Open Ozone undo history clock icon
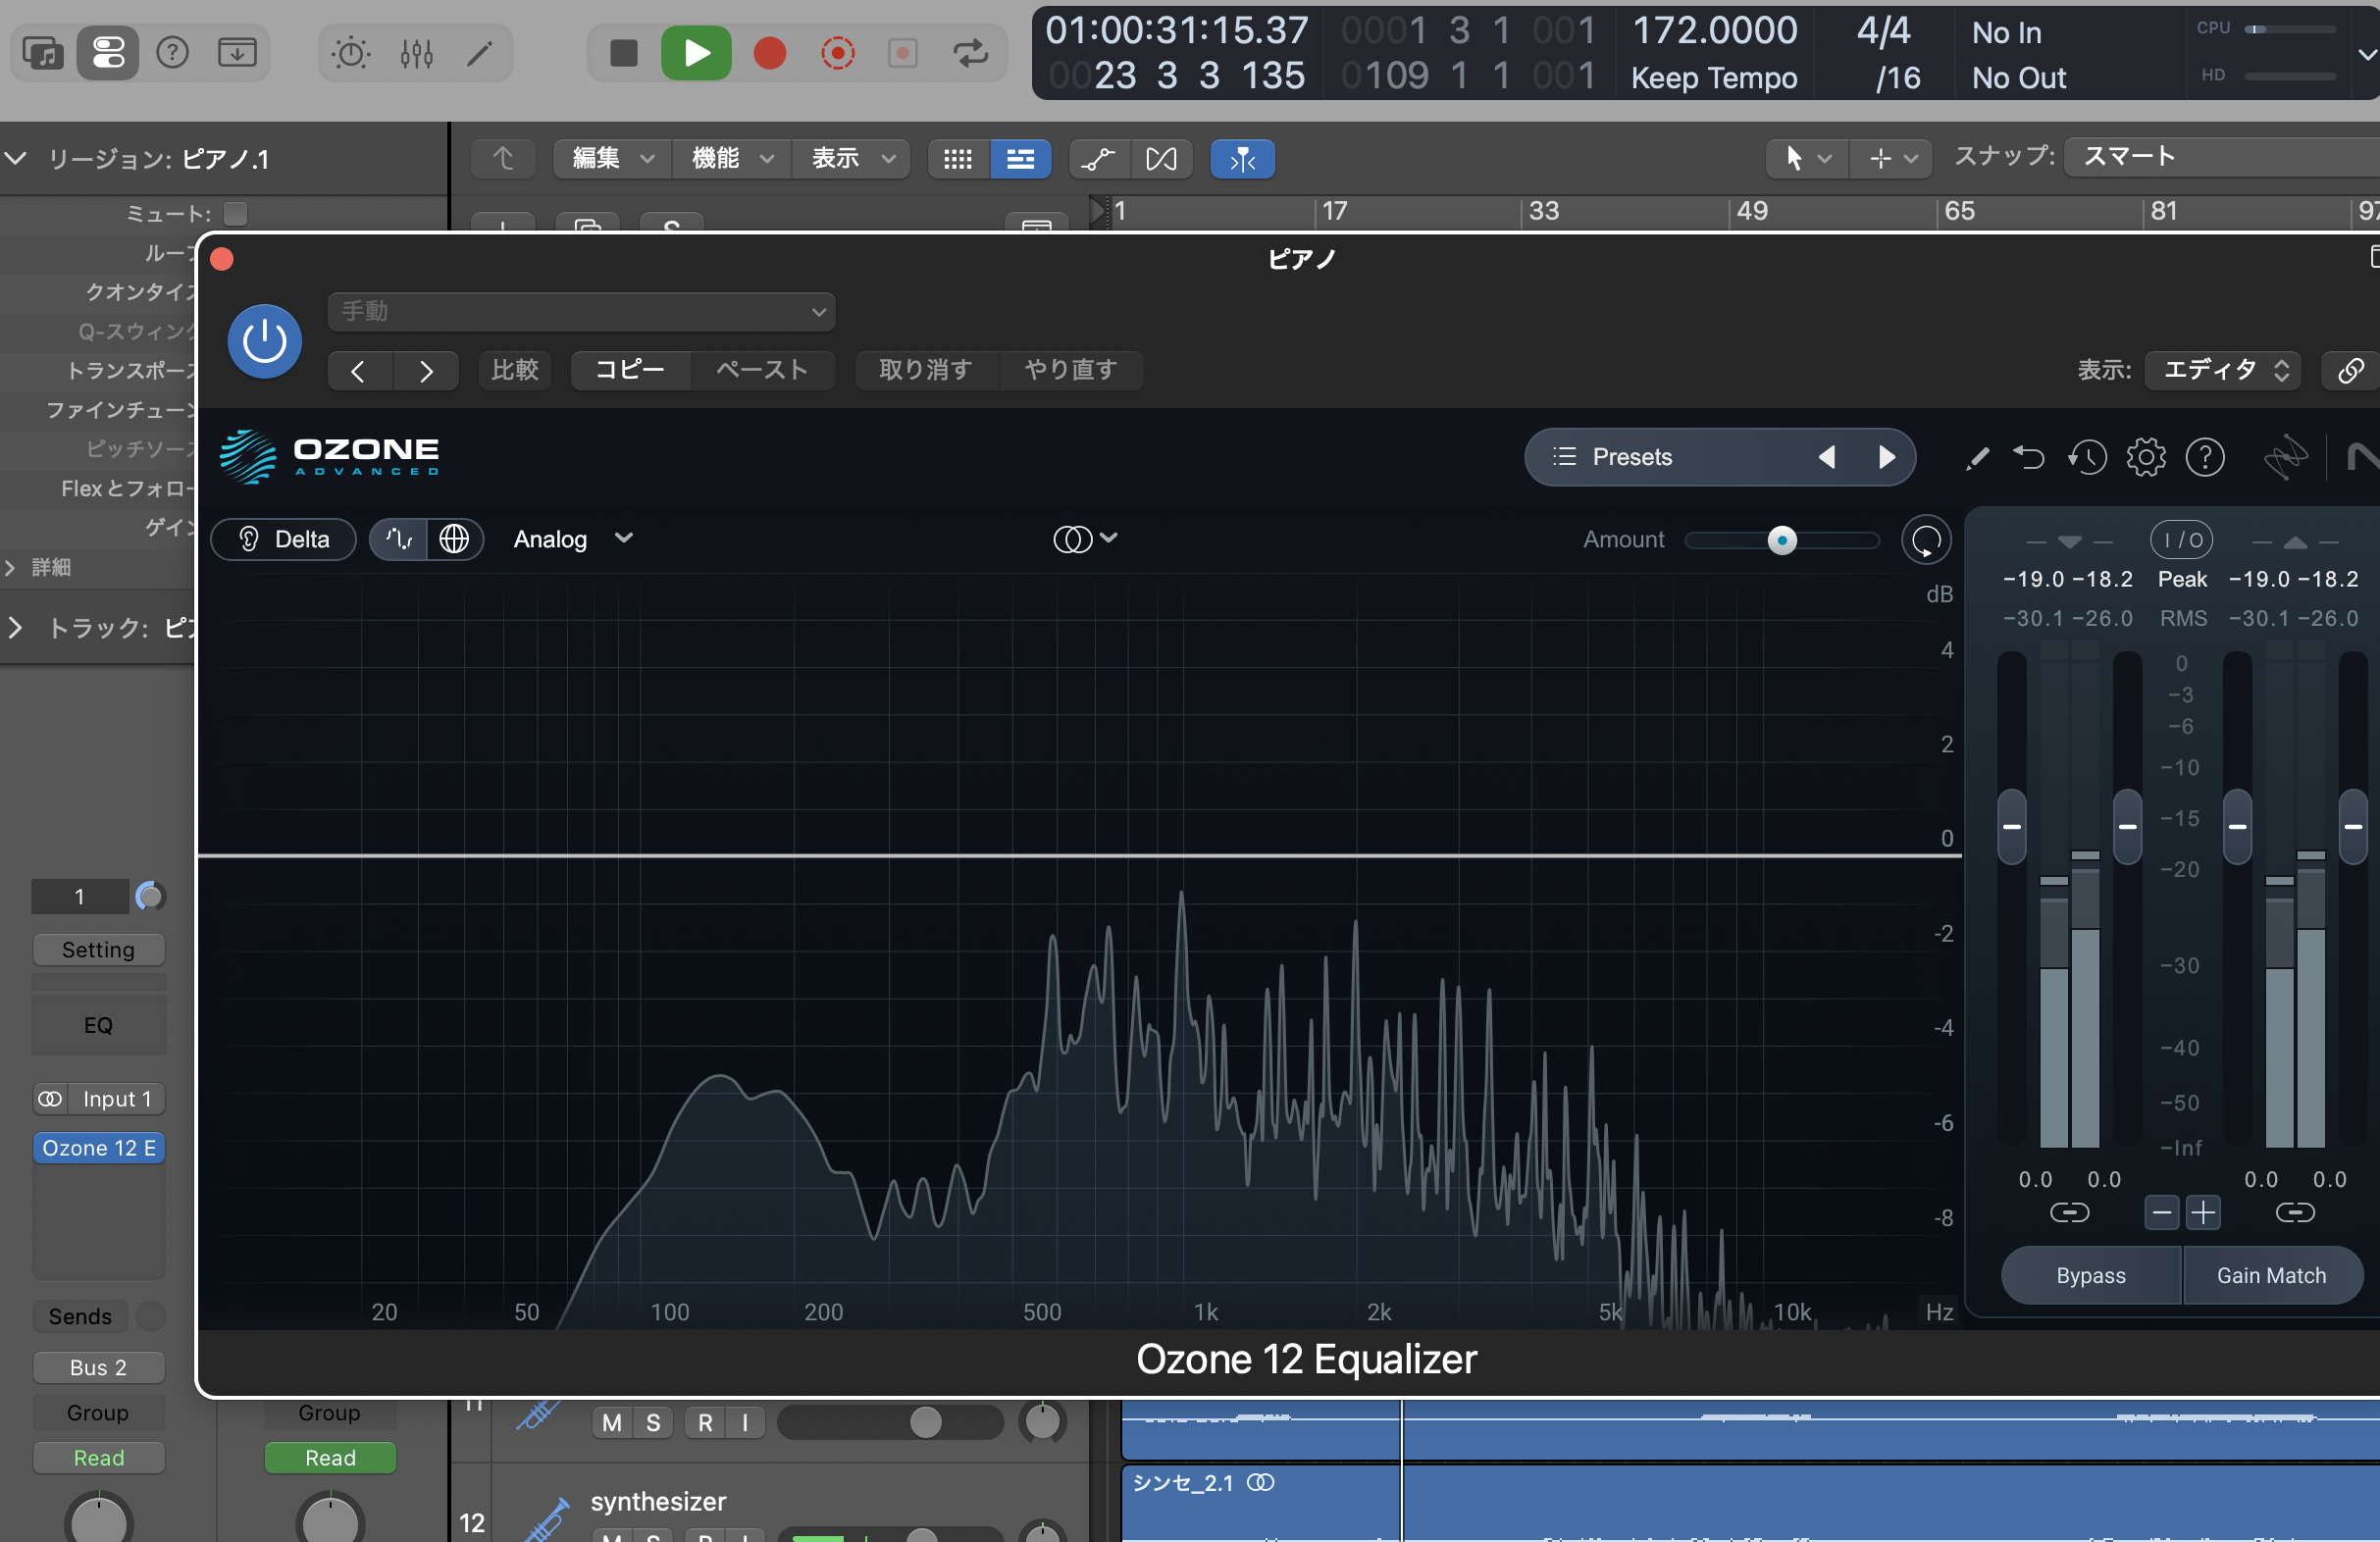 coord(2087,458)
